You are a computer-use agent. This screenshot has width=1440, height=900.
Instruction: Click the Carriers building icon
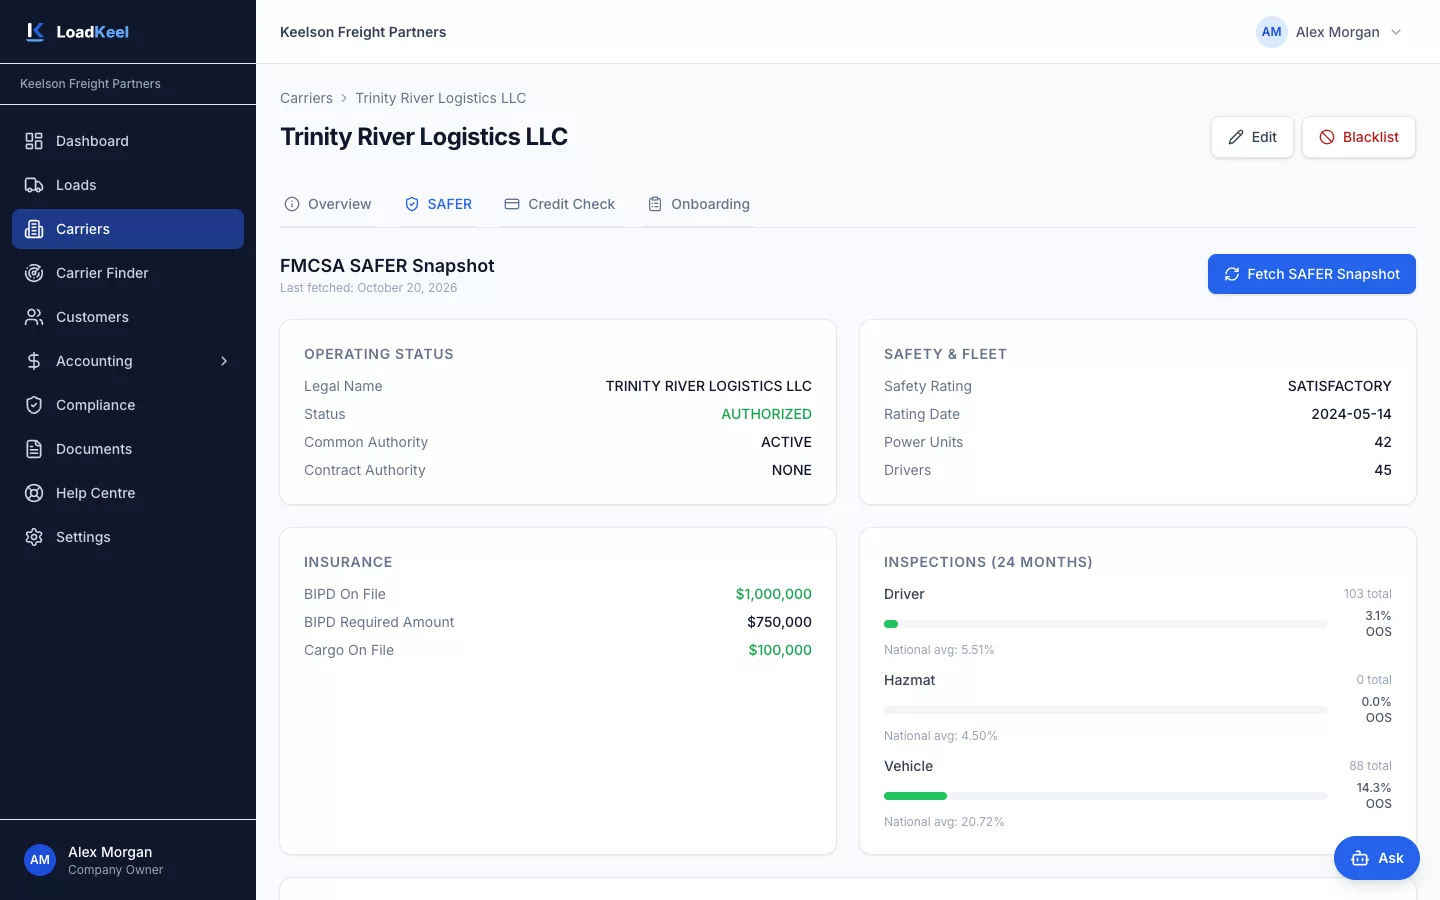click(x=34, y=229)
